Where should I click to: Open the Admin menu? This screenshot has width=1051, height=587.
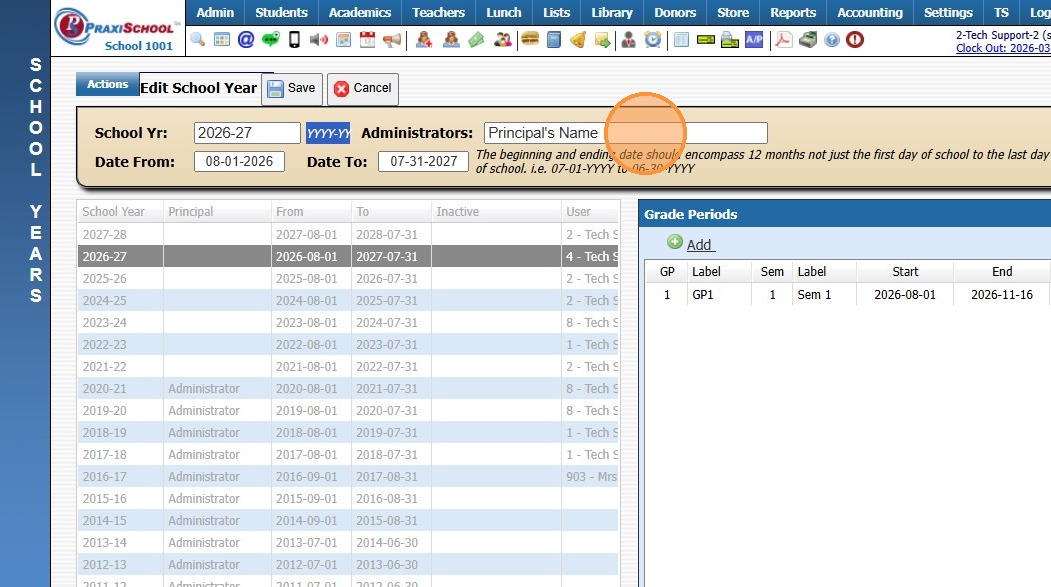click(215, 13)
